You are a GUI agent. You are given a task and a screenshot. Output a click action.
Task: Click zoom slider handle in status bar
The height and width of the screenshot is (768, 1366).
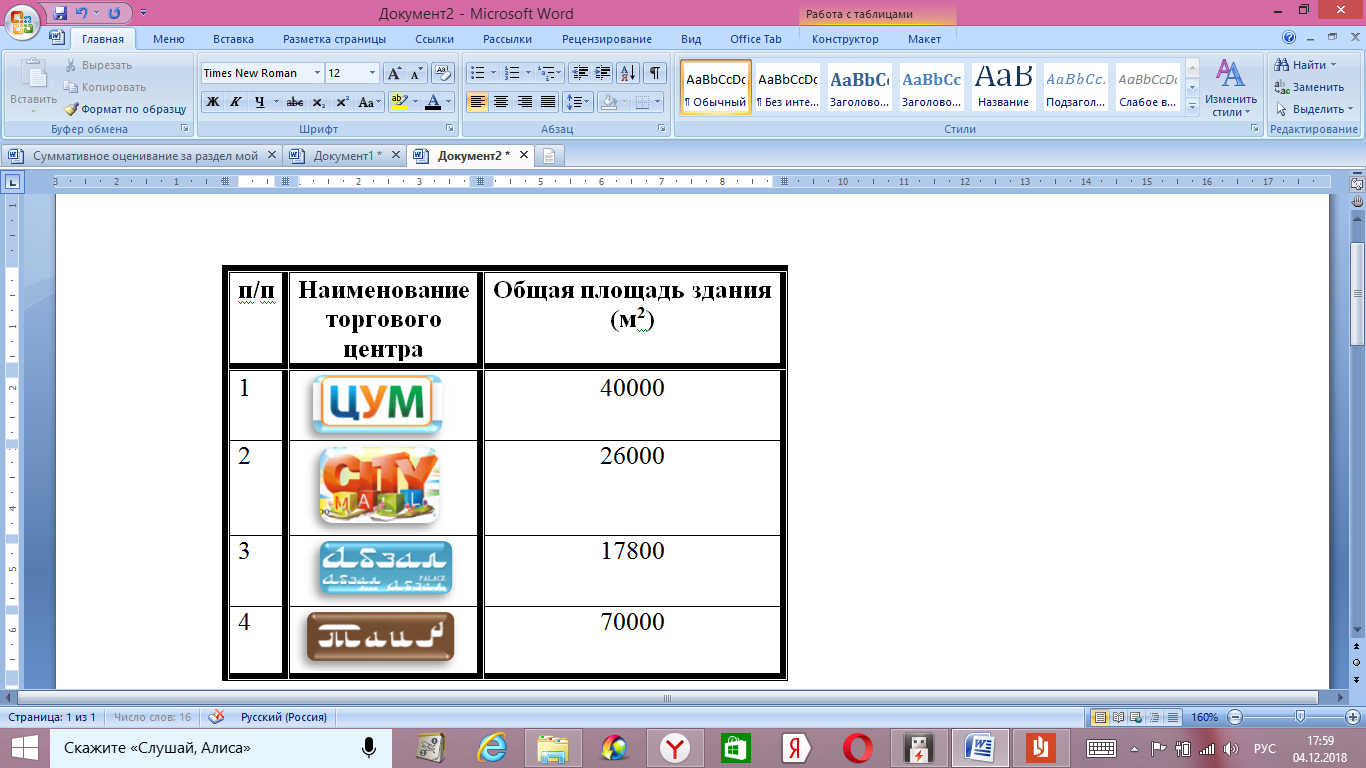[x=1299, y=717]
